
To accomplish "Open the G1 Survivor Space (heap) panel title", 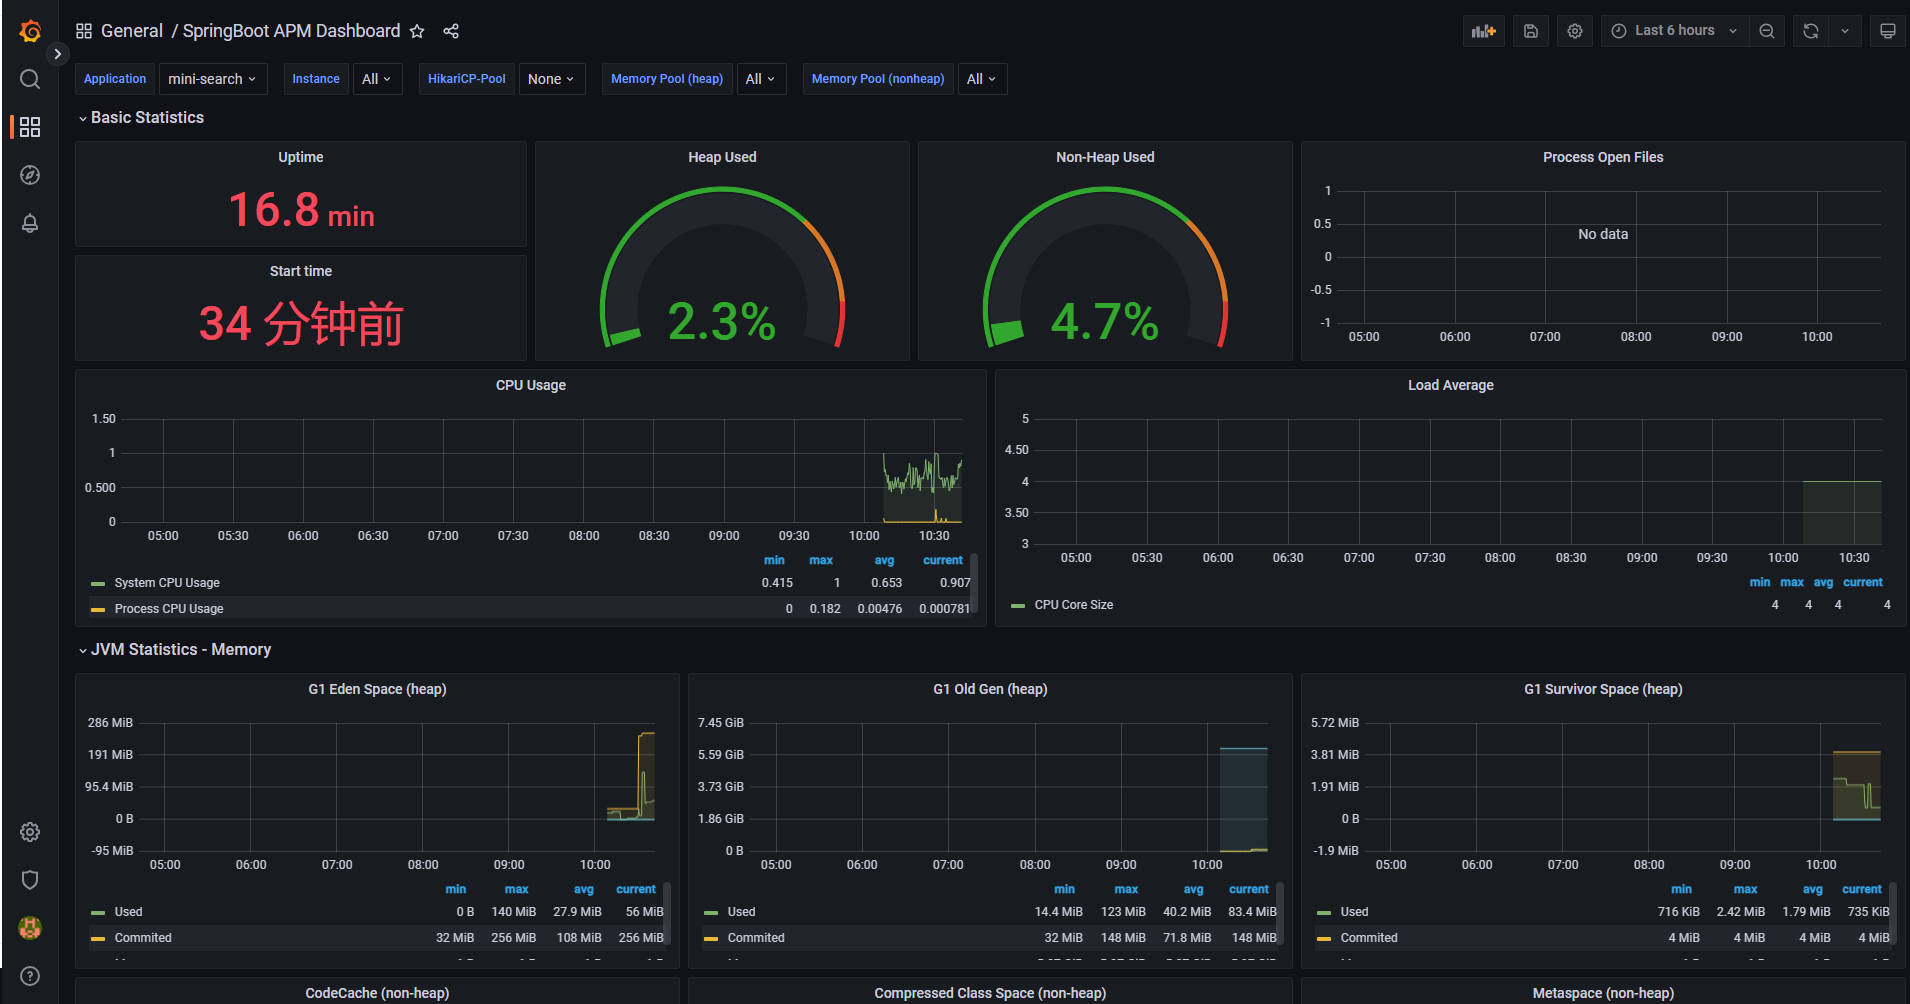I will (x=1603, y=689).
